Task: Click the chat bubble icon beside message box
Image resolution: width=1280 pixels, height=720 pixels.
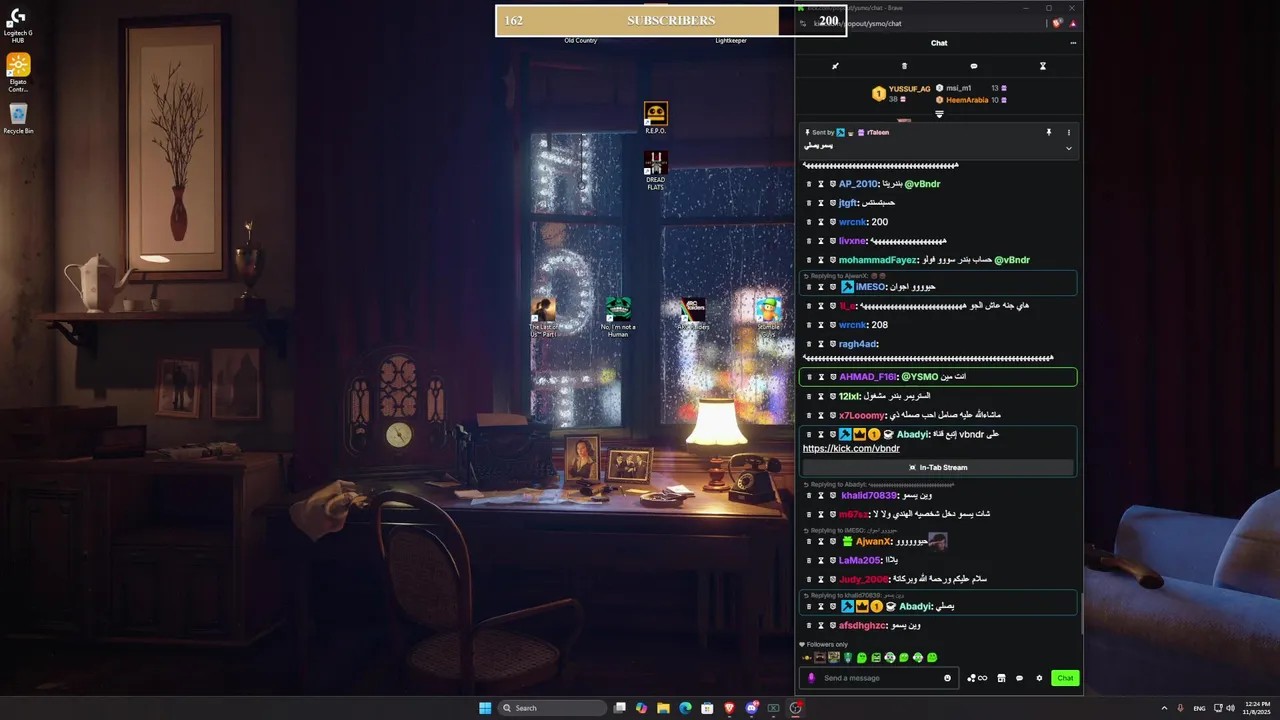Action: (x=1019, y=678)
